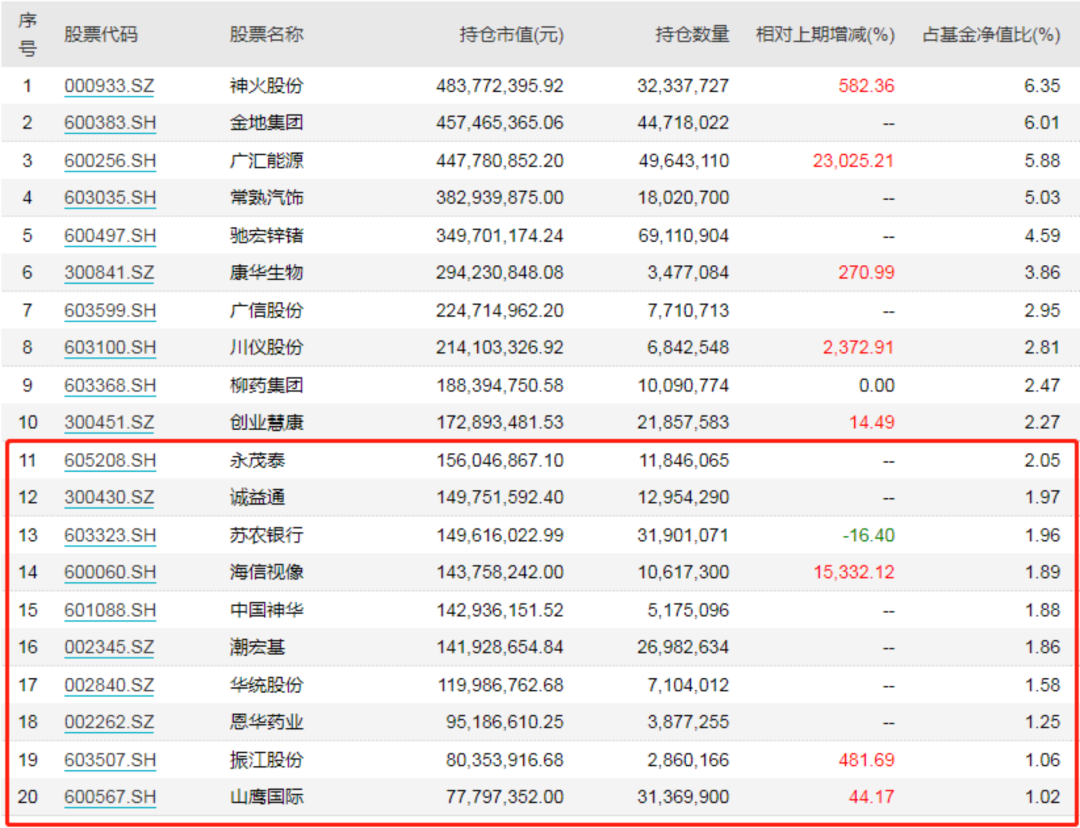Open stock code link 000933.SZ
This screenshot has width=1080, height=828.
[x=109, y=86]
